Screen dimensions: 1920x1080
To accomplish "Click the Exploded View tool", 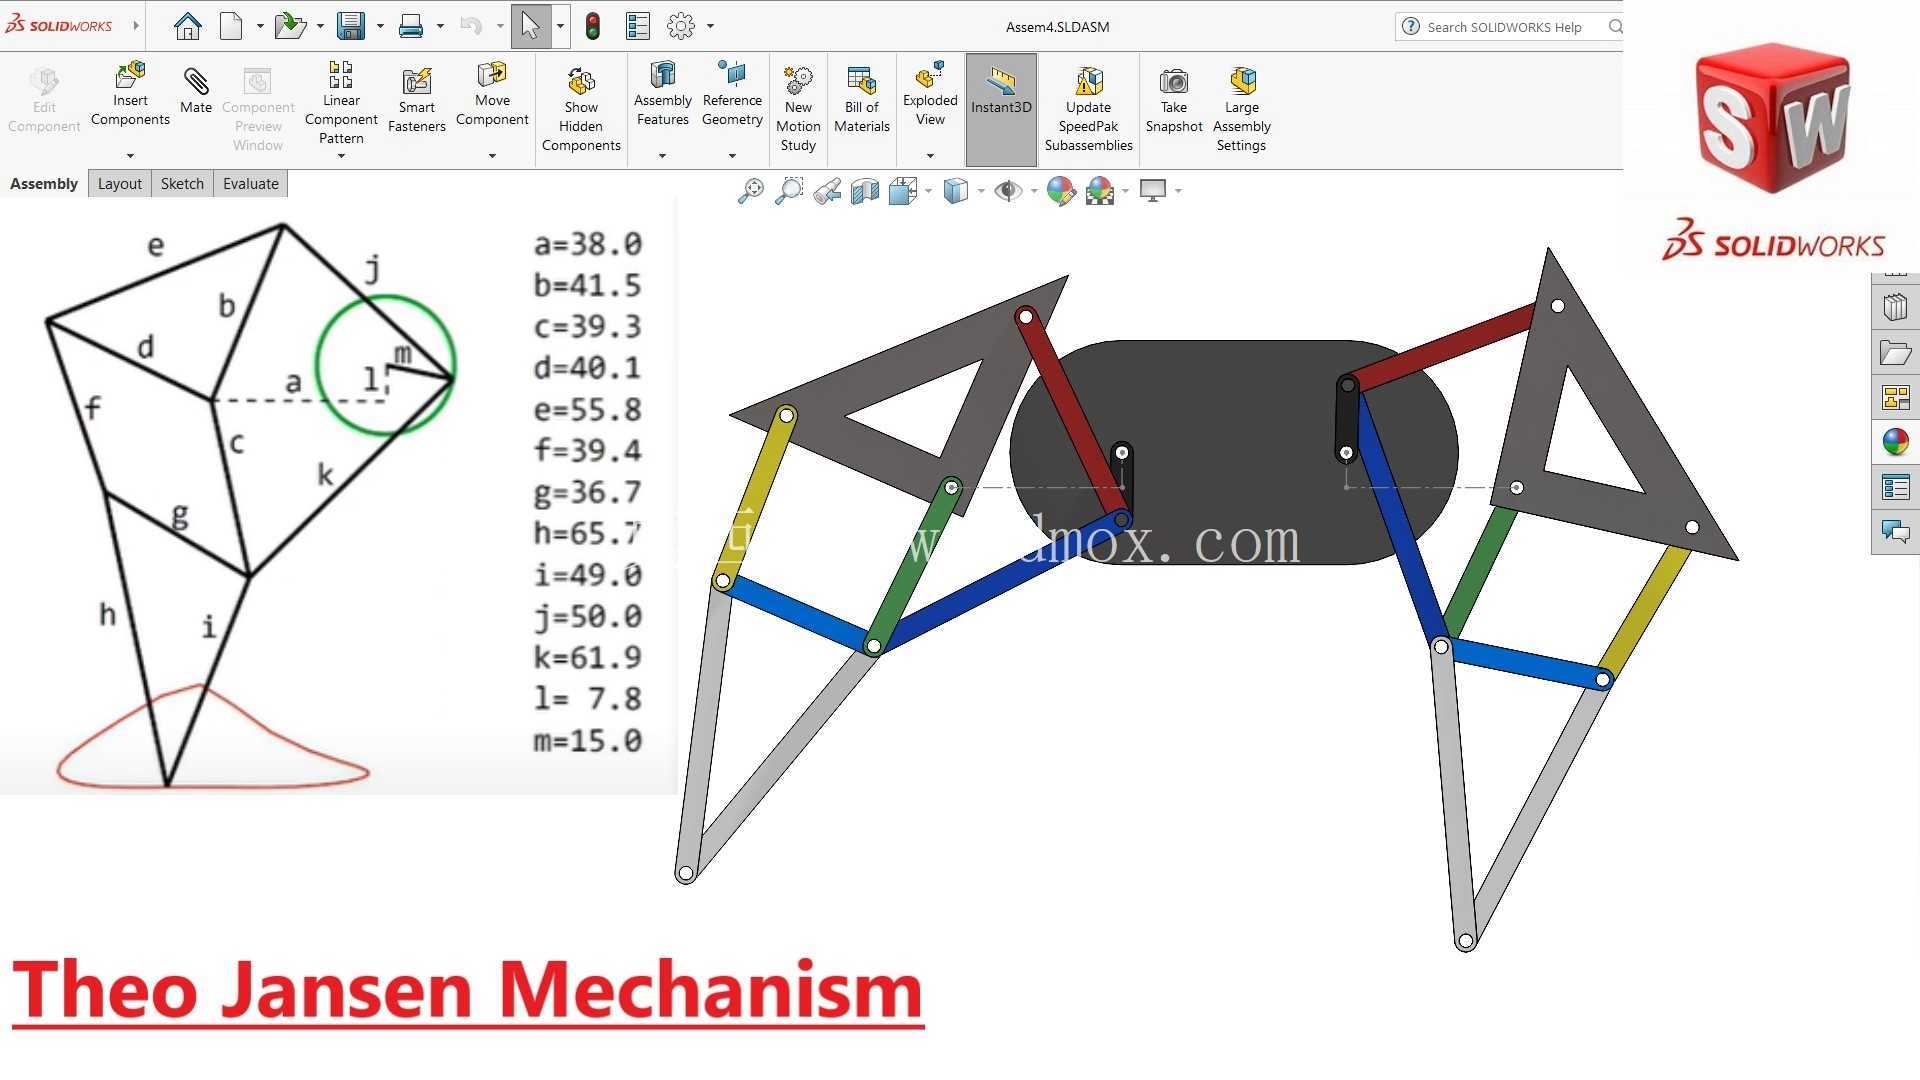I will [x=930, y=93].
